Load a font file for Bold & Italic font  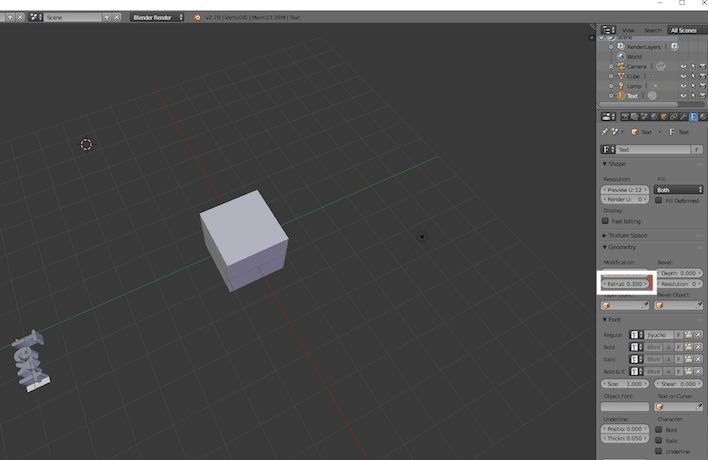click(x=688, y=371)
